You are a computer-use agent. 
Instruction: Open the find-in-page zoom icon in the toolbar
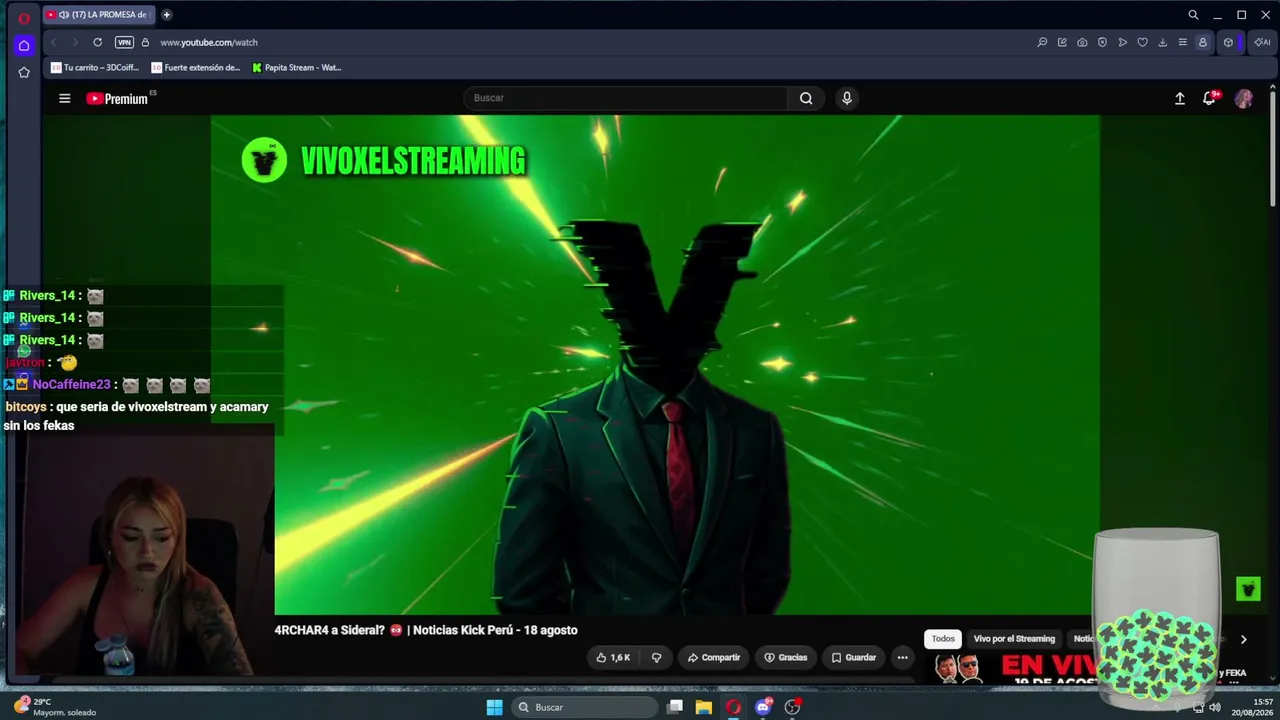tap(1042, 42)
